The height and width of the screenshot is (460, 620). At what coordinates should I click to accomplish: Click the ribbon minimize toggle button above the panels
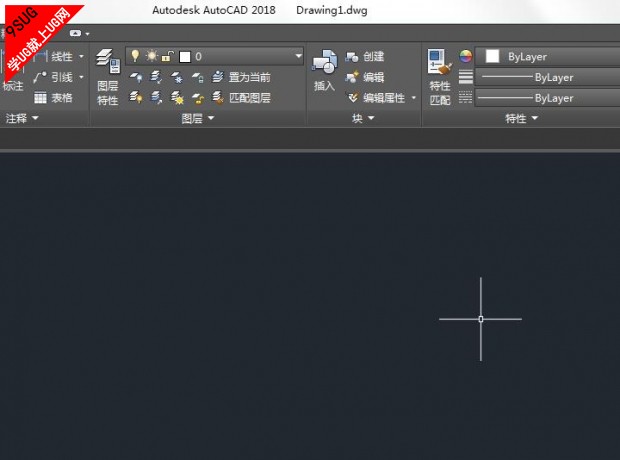click(75, 33)
